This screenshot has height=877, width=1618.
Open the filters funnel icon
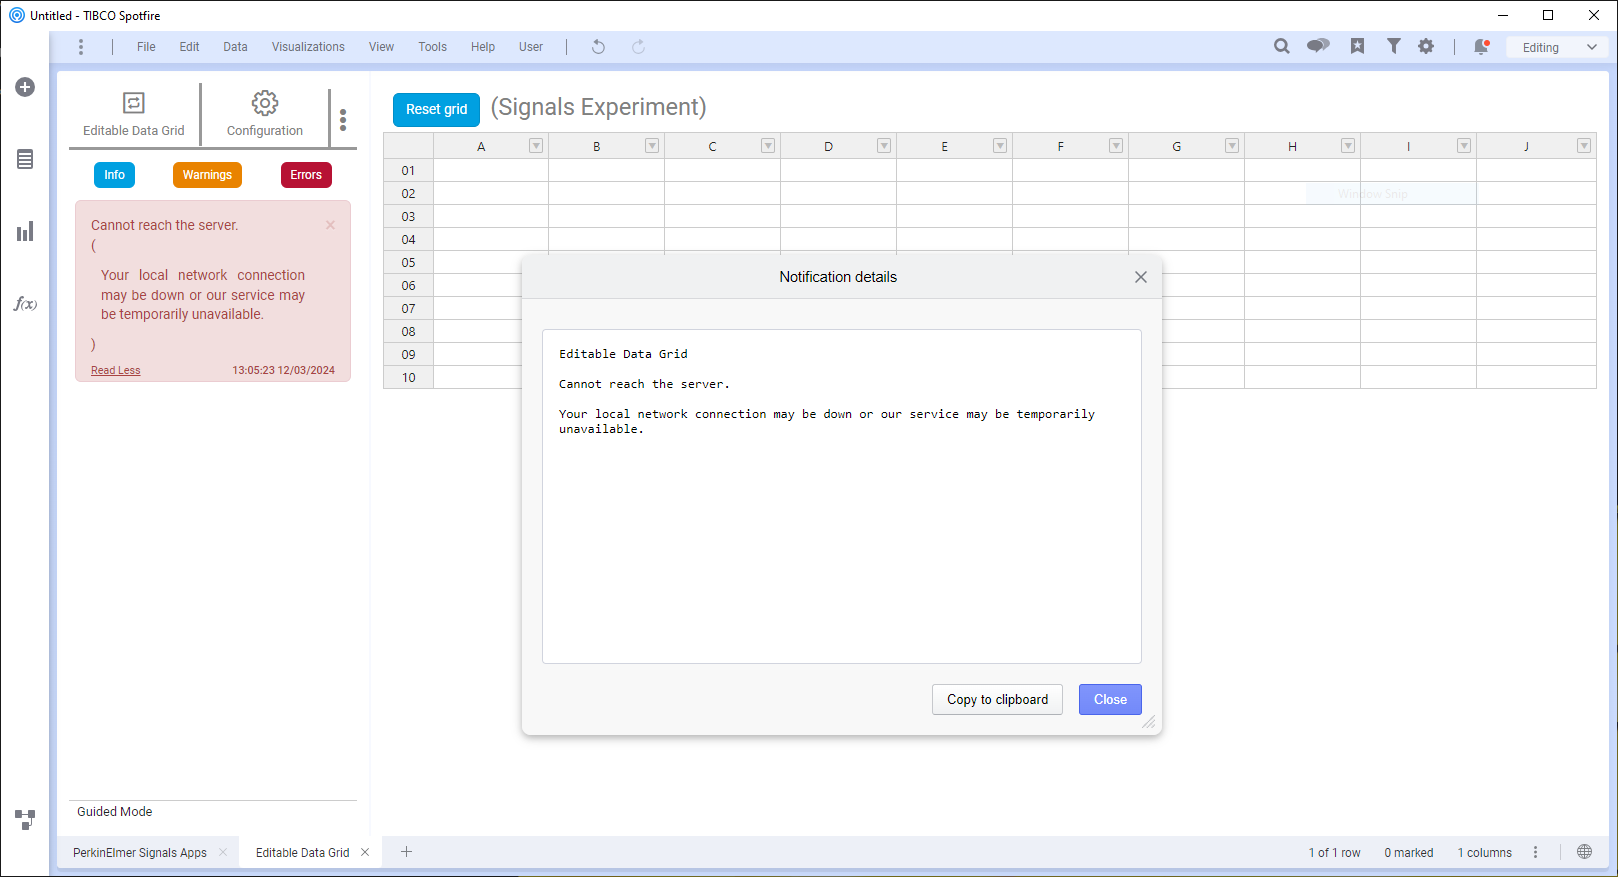(x=1393, y=46)
